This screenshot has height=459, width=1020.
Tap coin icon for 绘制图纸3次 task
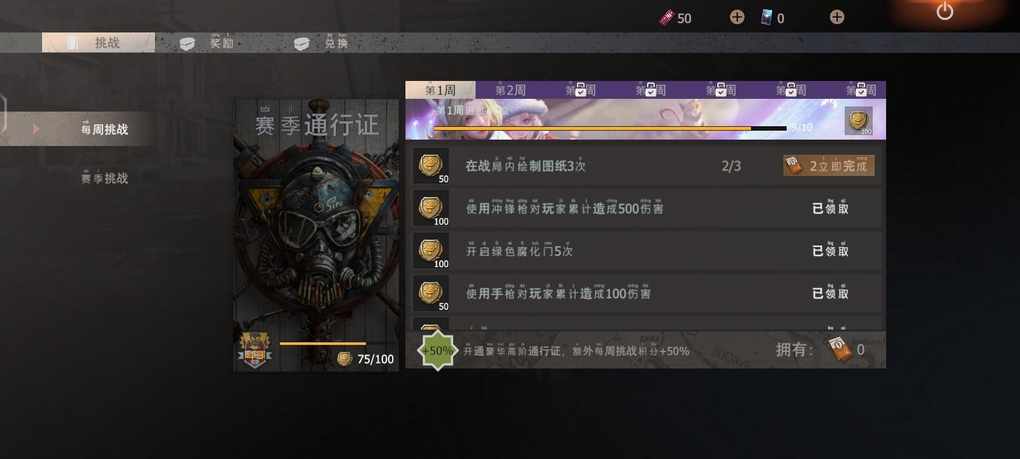431,166
